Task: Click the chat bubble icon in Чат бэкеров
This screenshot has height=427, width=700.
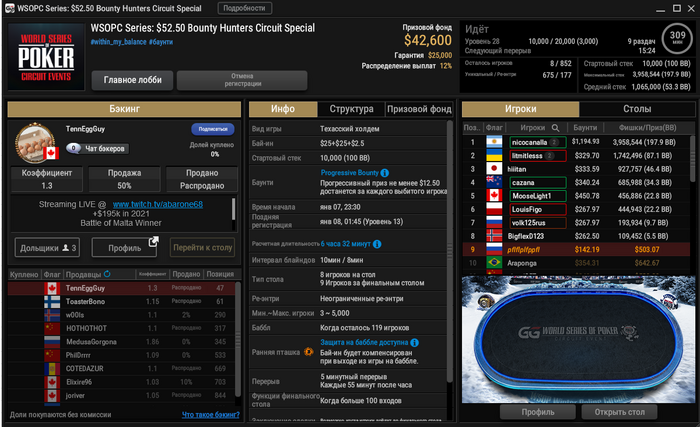Action: (x=74, y=148)
